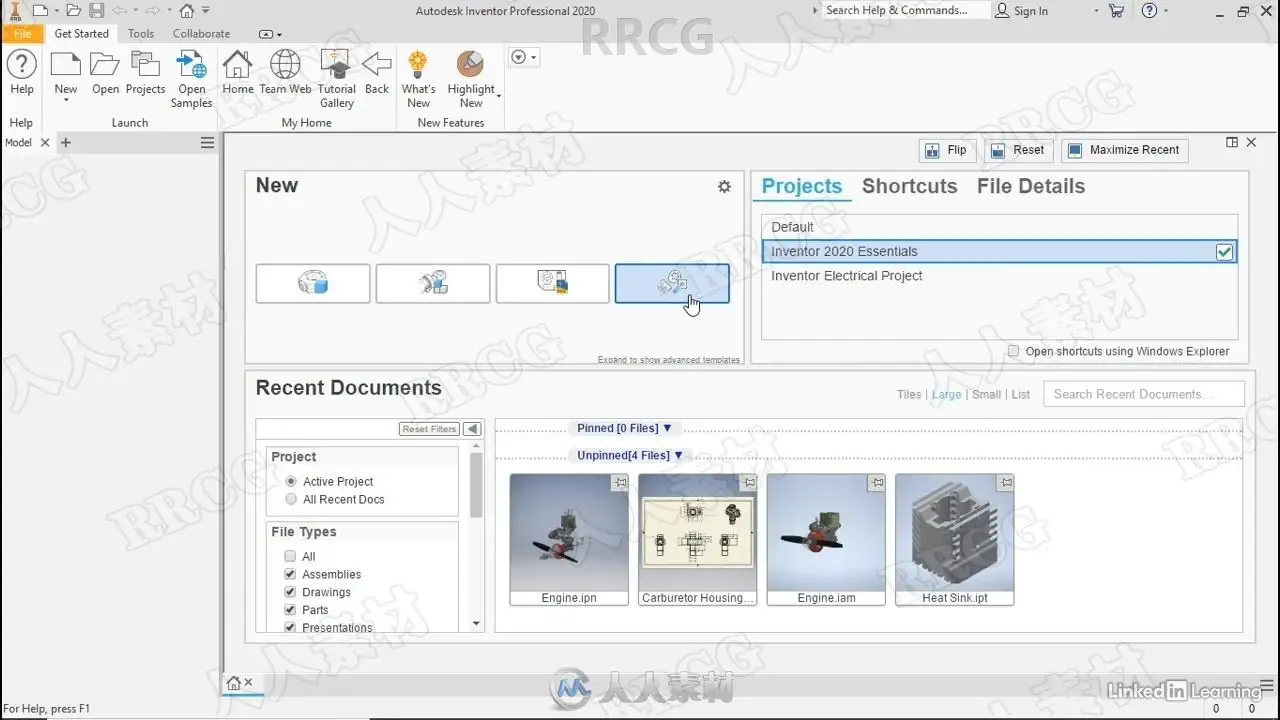The image size is (1280, 720).
Task: Uncheck the Drawings checkbox
Action: pyautogui.click(x=290, y=592)
